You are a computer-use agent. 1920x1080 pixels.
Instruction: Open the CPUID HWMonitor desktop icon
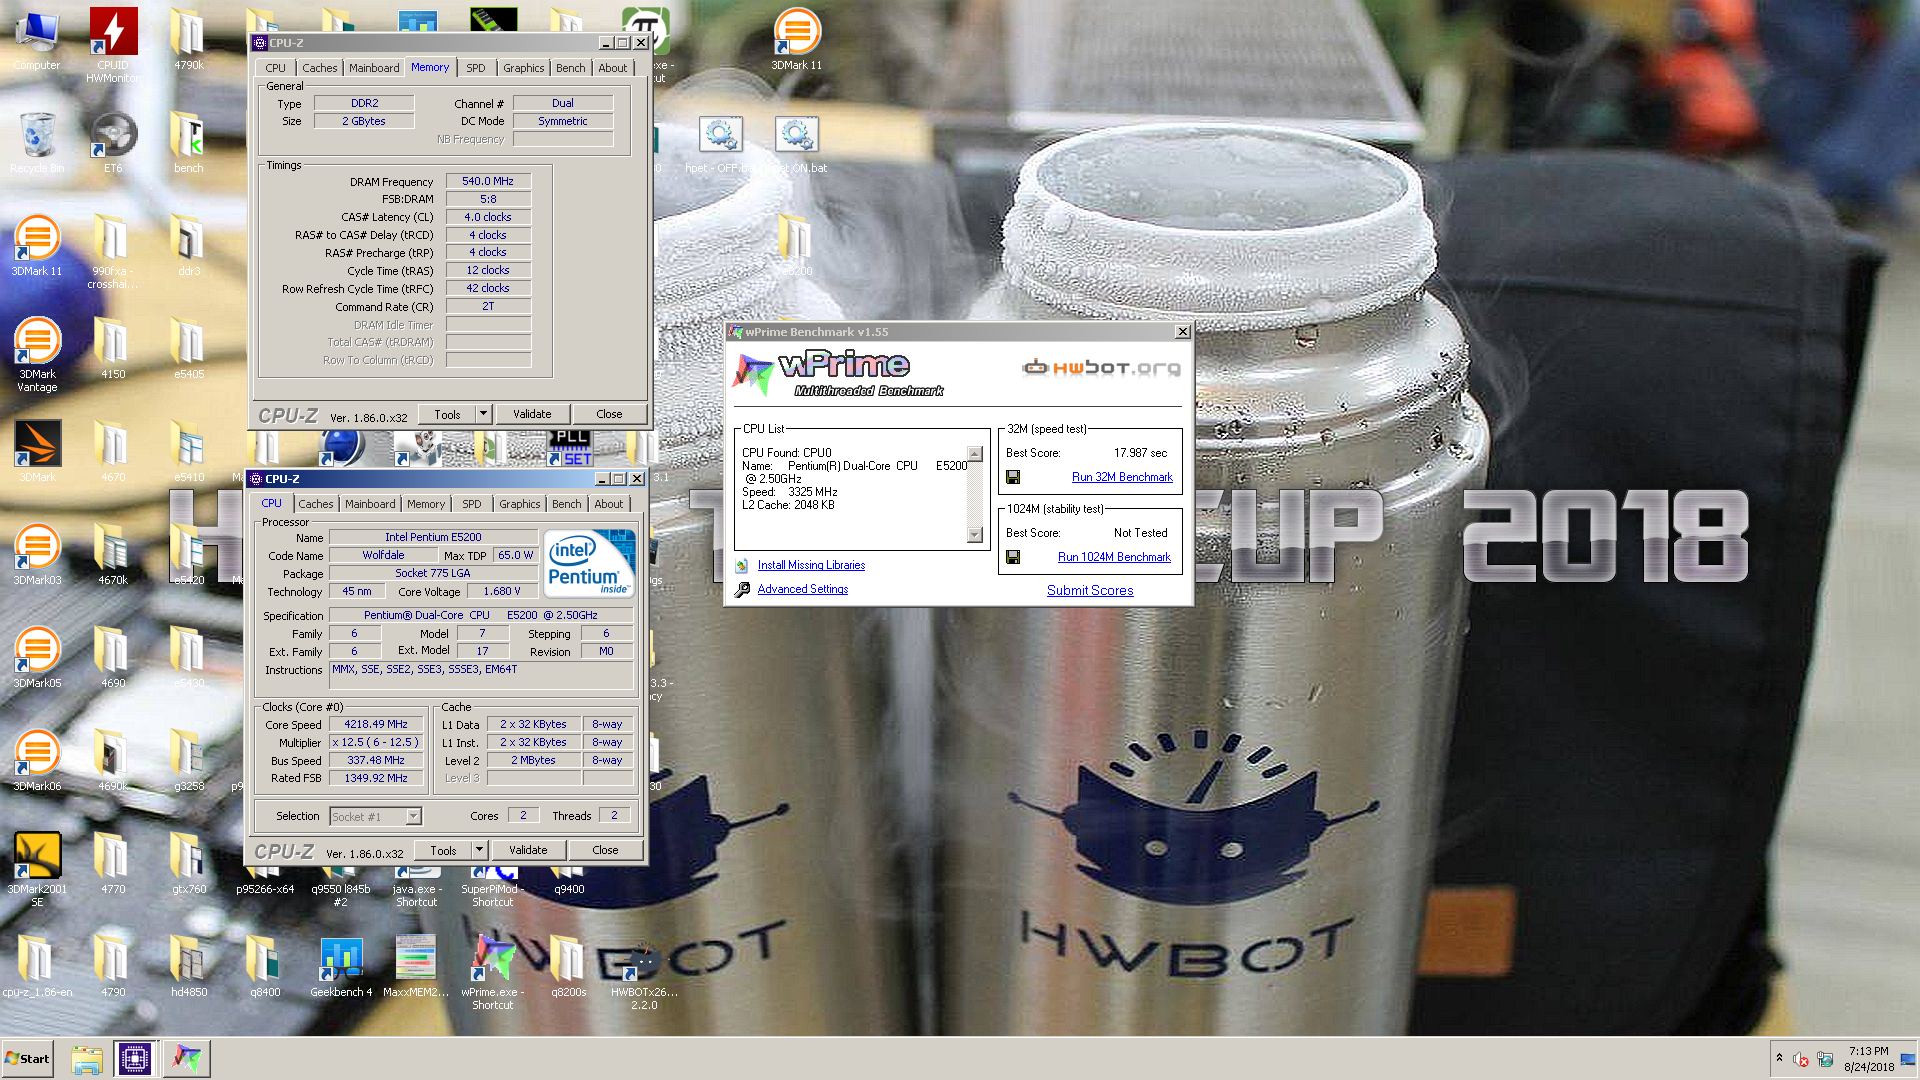click(113, 45)
